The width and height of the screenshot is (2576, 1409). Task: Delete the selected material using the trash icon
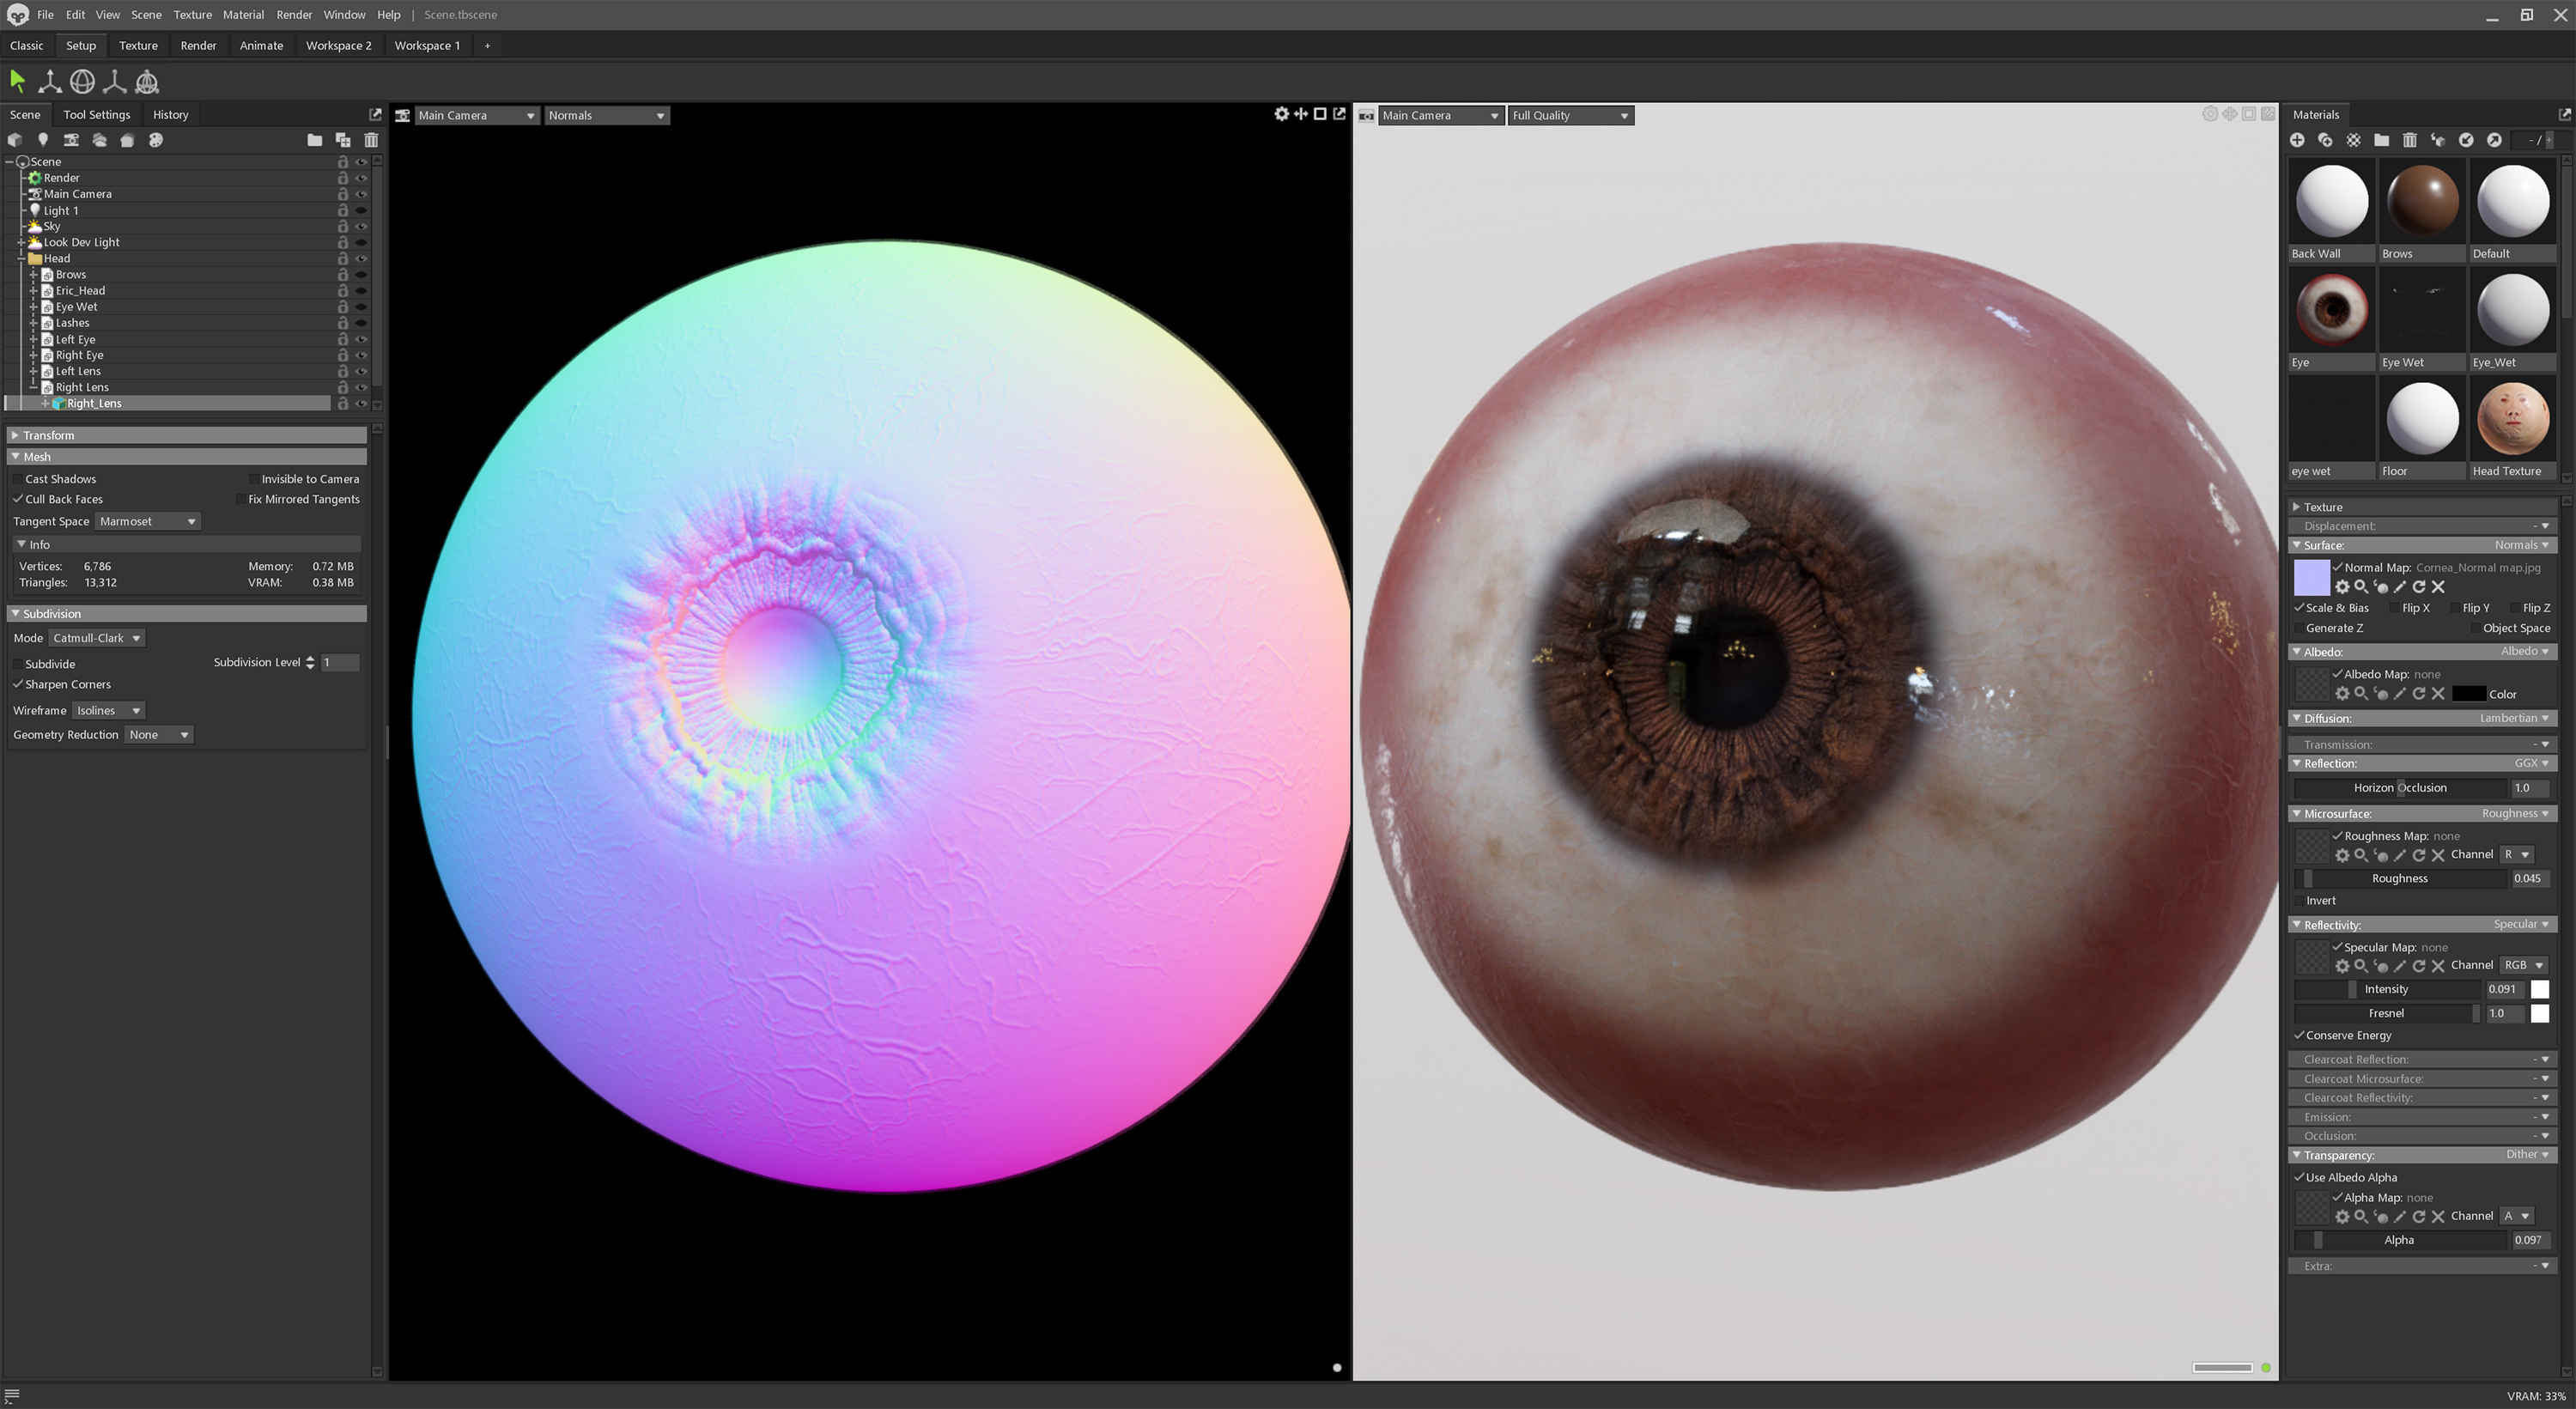tap(2410, 140)
